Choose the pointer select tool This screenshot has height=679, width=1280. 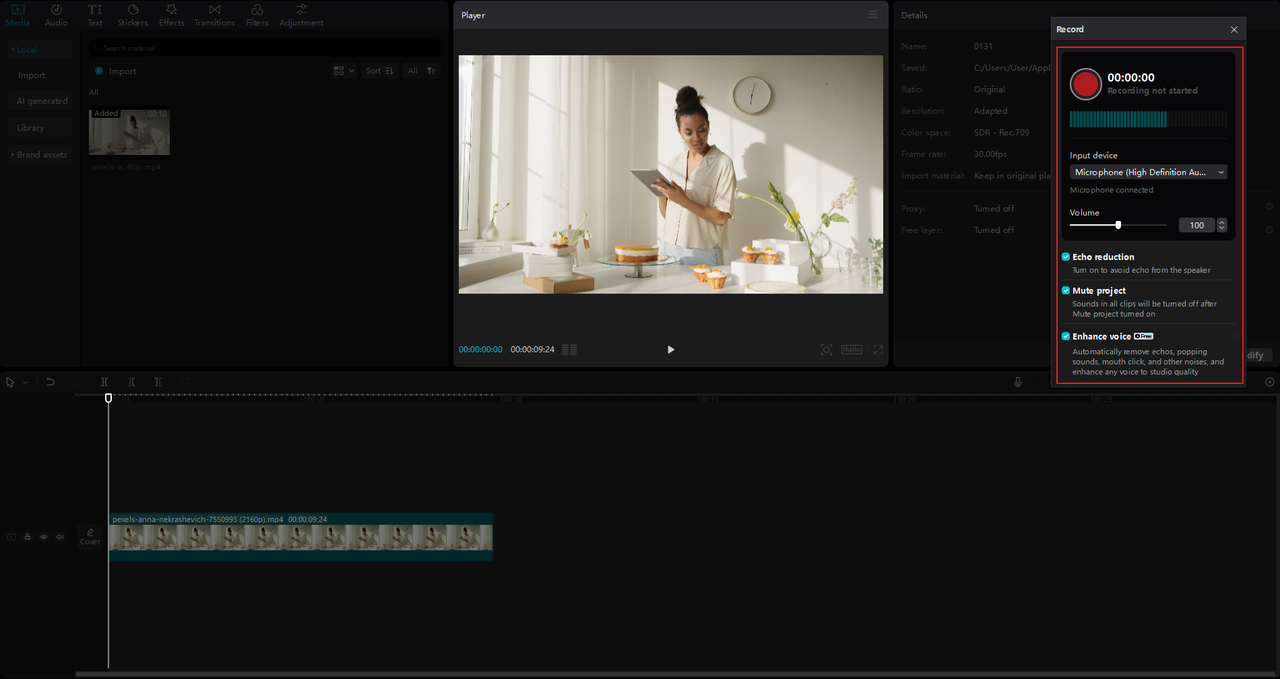[10, 382]
